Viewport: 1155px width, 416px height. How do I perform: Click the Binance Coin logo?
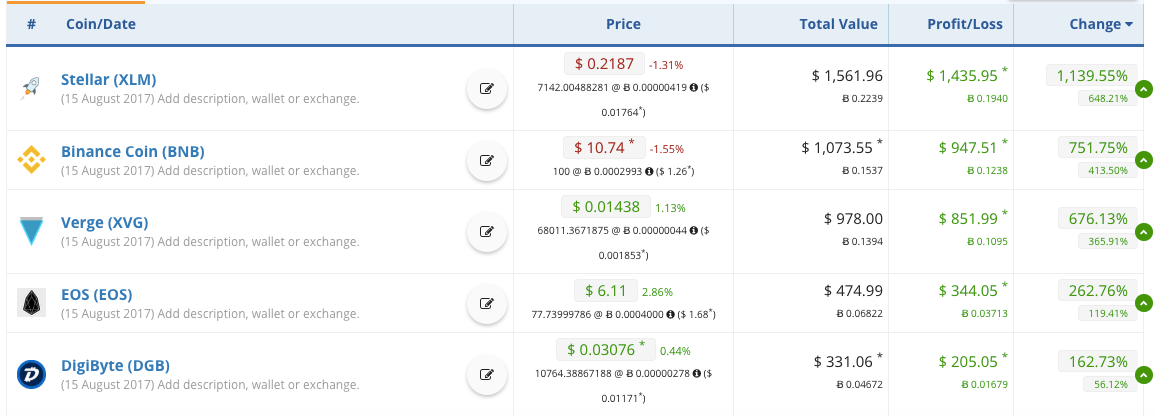pyautogui.click(x=32, y=160)
